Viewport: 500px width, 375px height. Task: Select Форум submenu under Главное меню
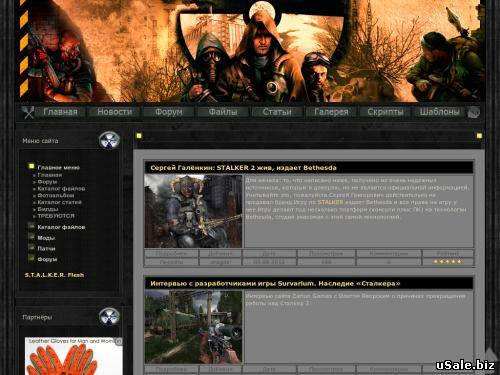pos(47,182)
